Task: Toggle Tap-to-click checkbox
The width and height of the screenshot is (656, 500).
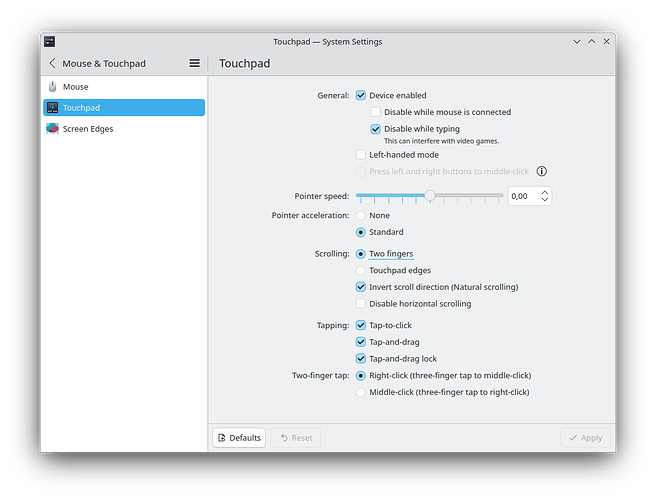Action: coord(361,325)
